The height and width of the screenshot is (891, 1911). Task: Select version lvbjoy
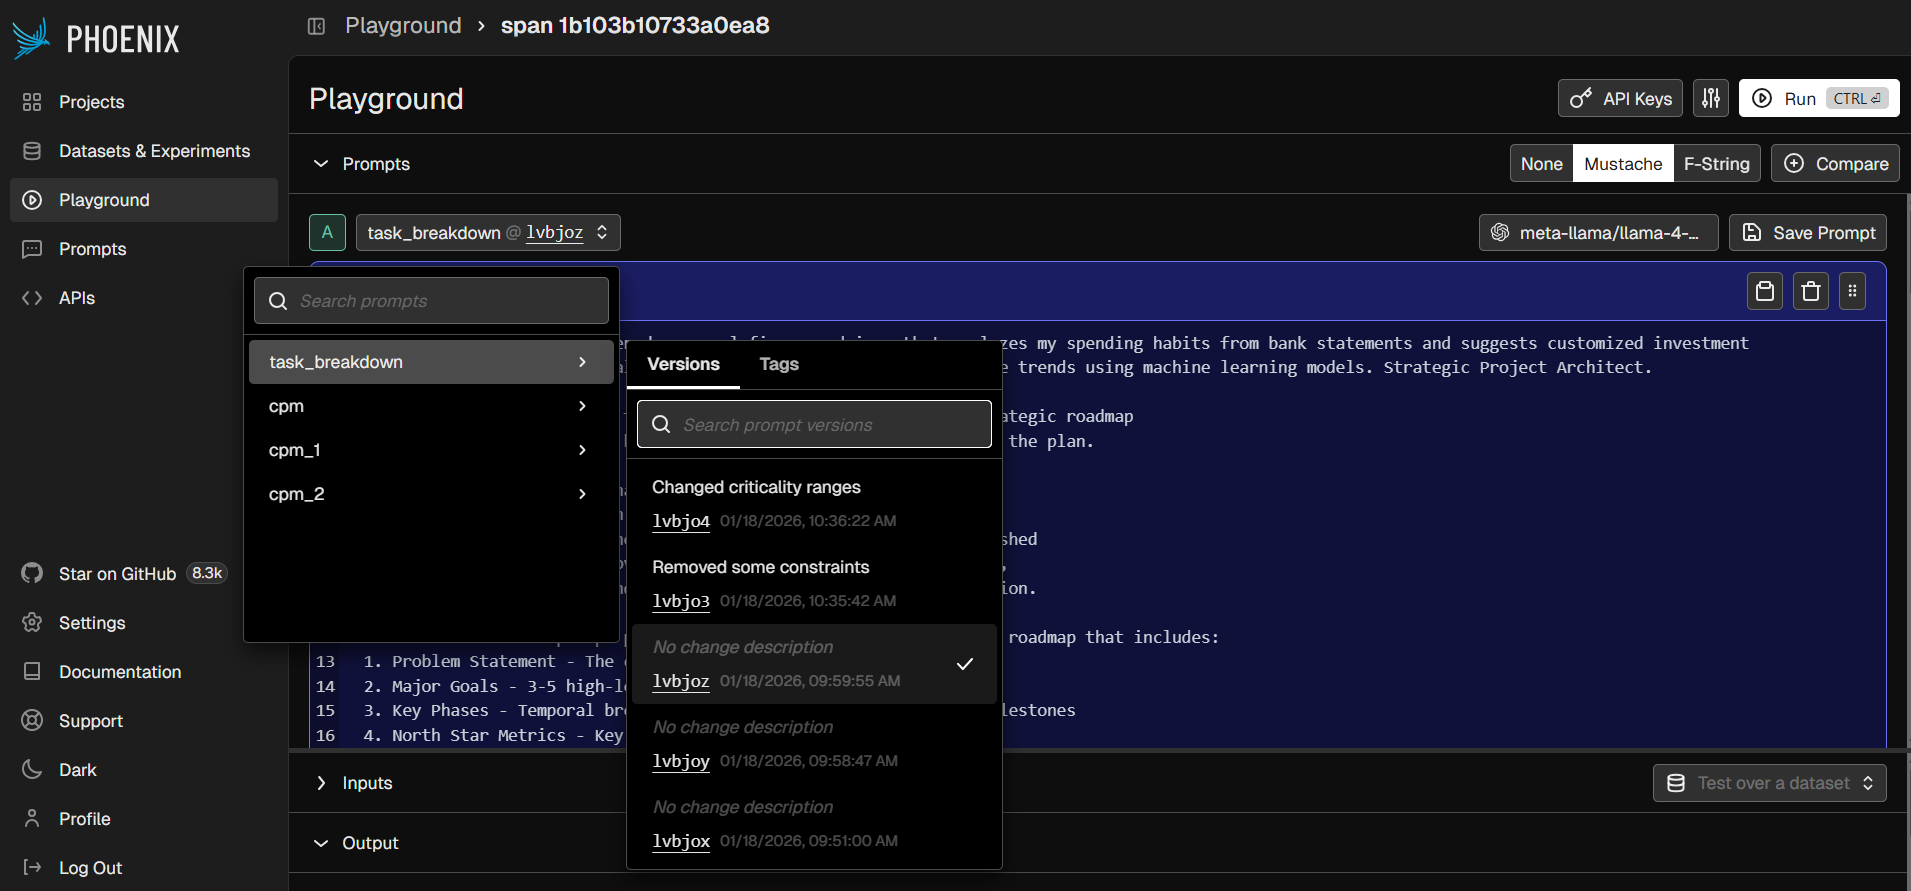814,744
